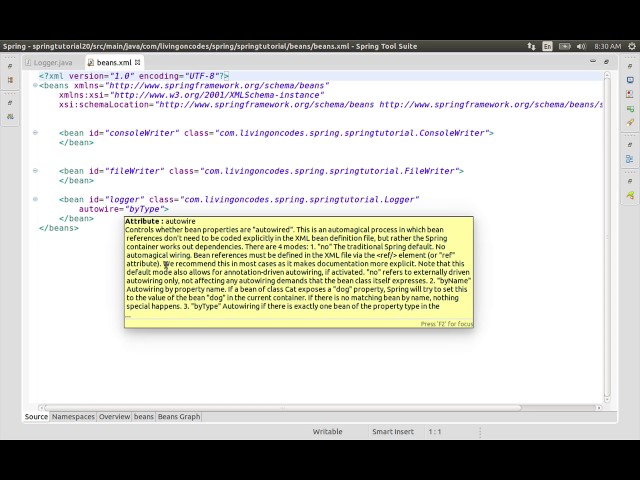Open the green stacked-boxes view icon in right trim

tap(630, 109)
